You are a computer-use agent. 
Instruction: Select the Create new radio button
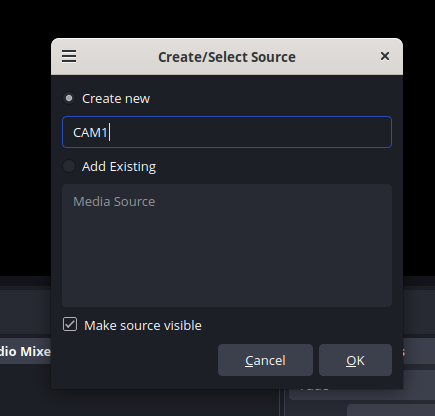tap(69, 98)
